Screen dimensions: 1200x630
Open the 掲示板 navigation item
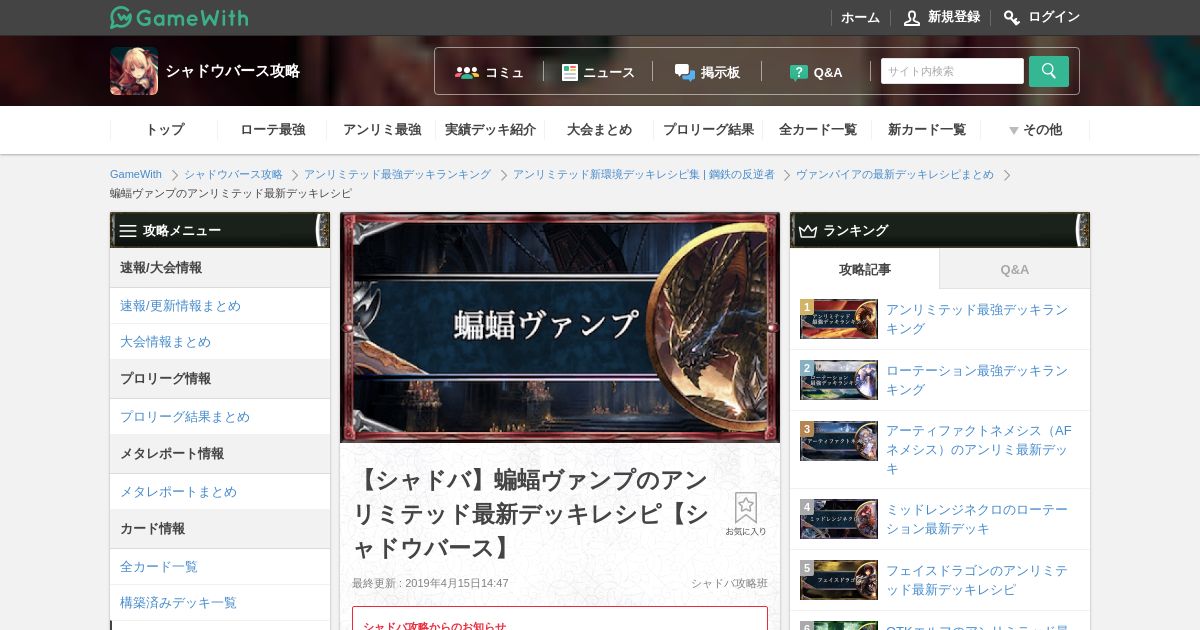707,72
